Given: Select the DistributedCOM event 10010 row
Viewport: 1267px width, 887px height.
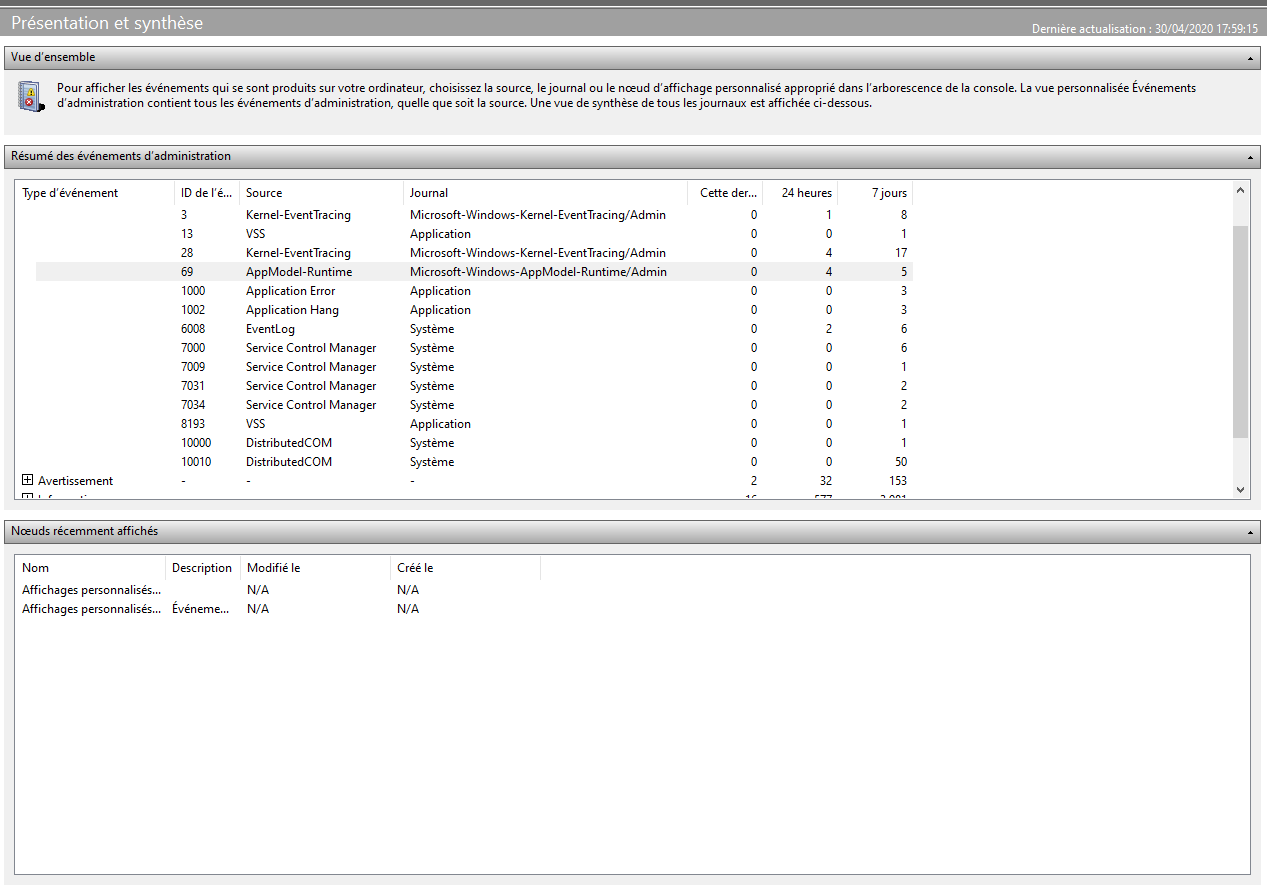Looking at the screenshot, I should [x=474, y=462].
